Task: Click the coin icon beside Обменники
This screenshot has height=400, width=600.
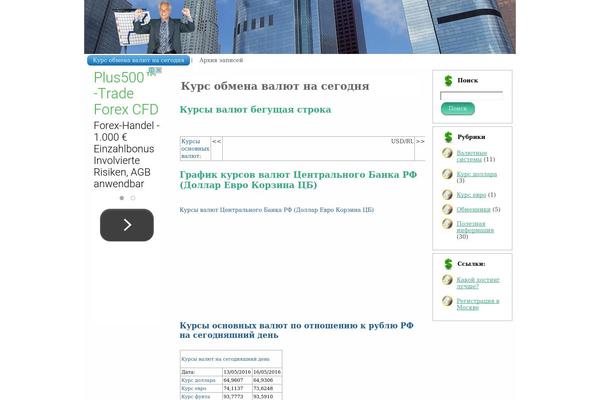Action: coord(447,209)
